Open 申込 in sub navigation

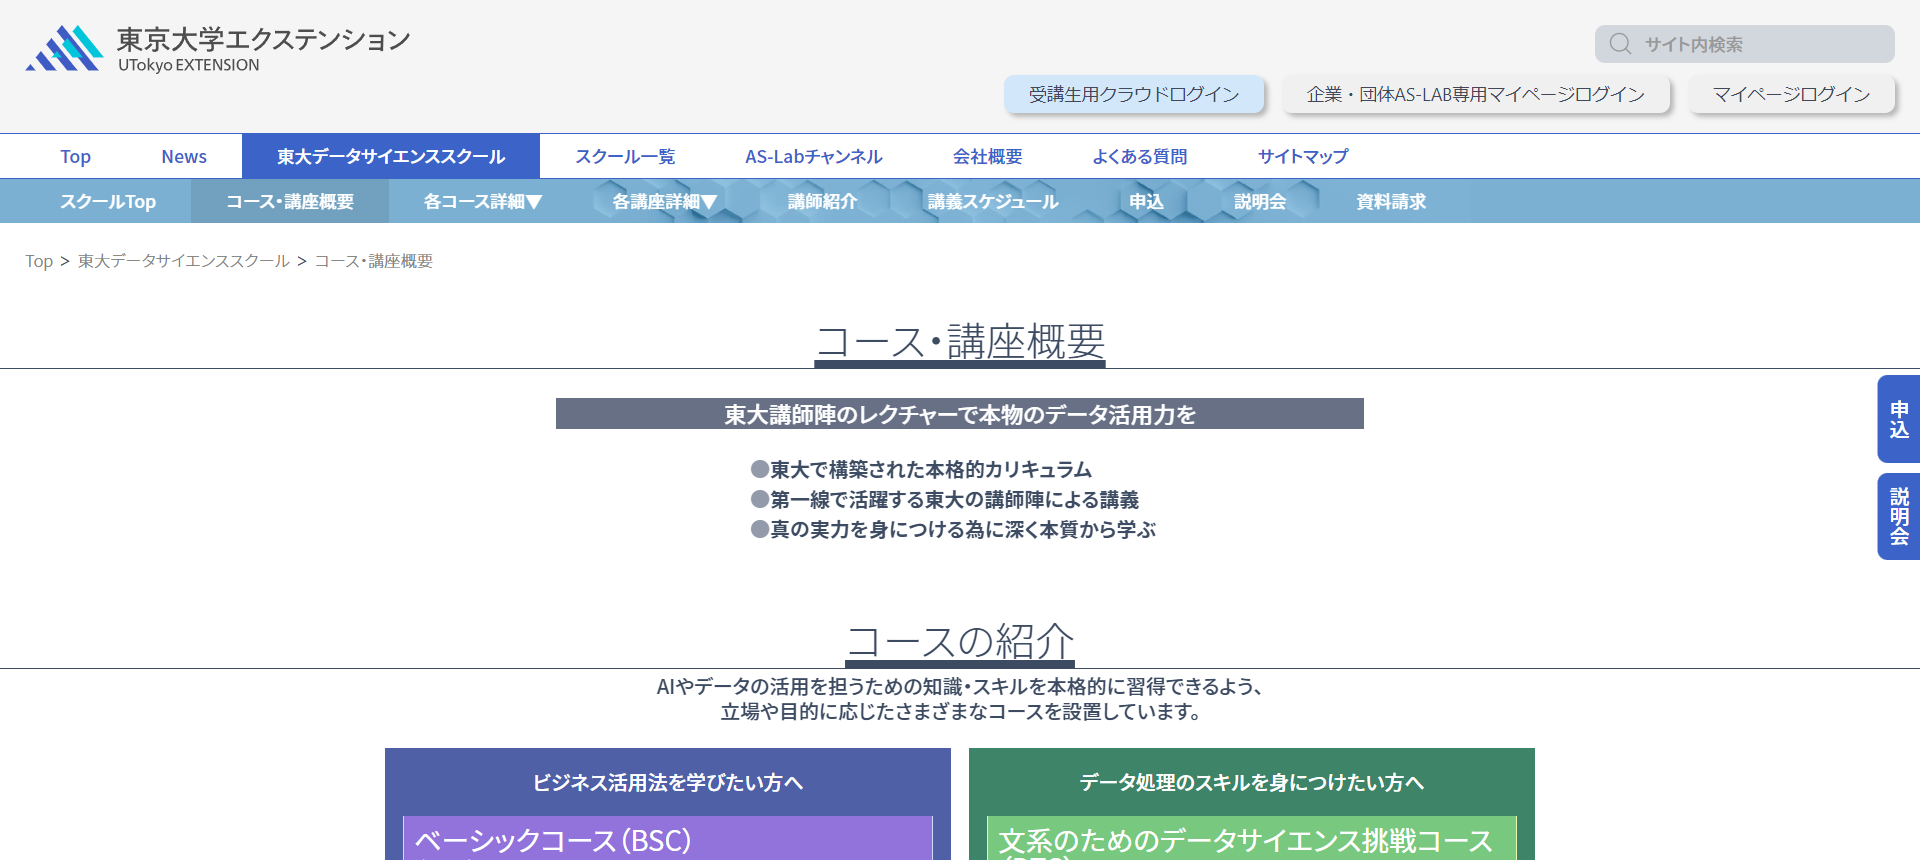click(1146, 201)
